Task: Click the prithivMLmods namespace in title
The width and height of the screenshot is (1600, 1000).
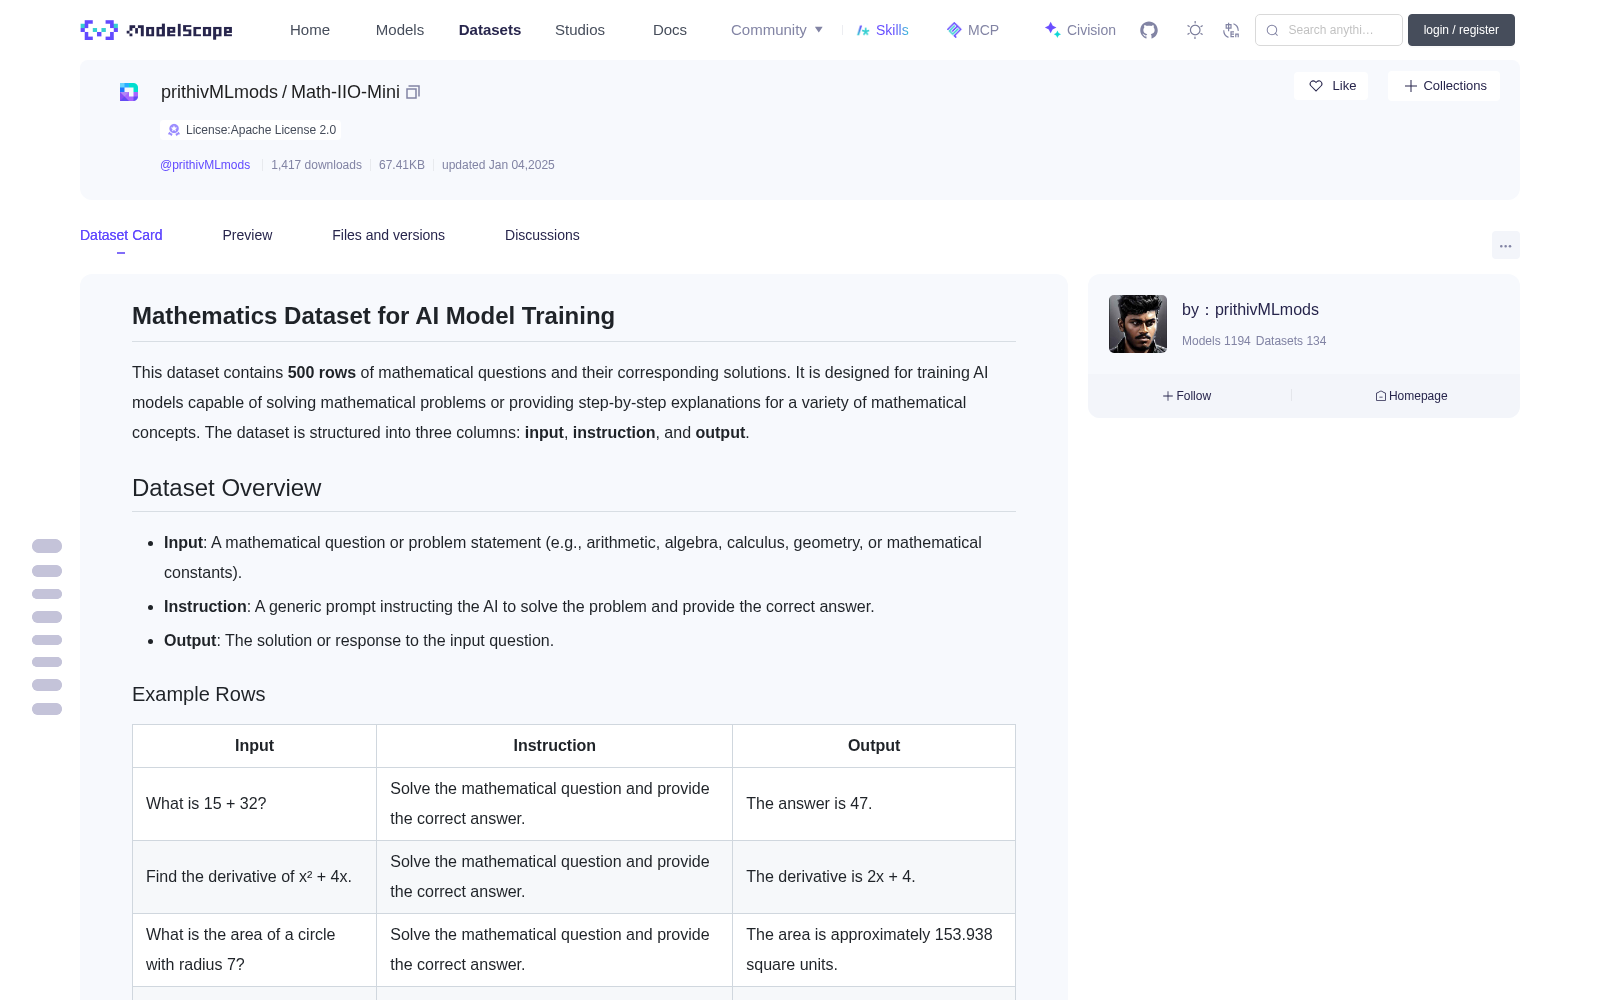Action: [219, 92]
